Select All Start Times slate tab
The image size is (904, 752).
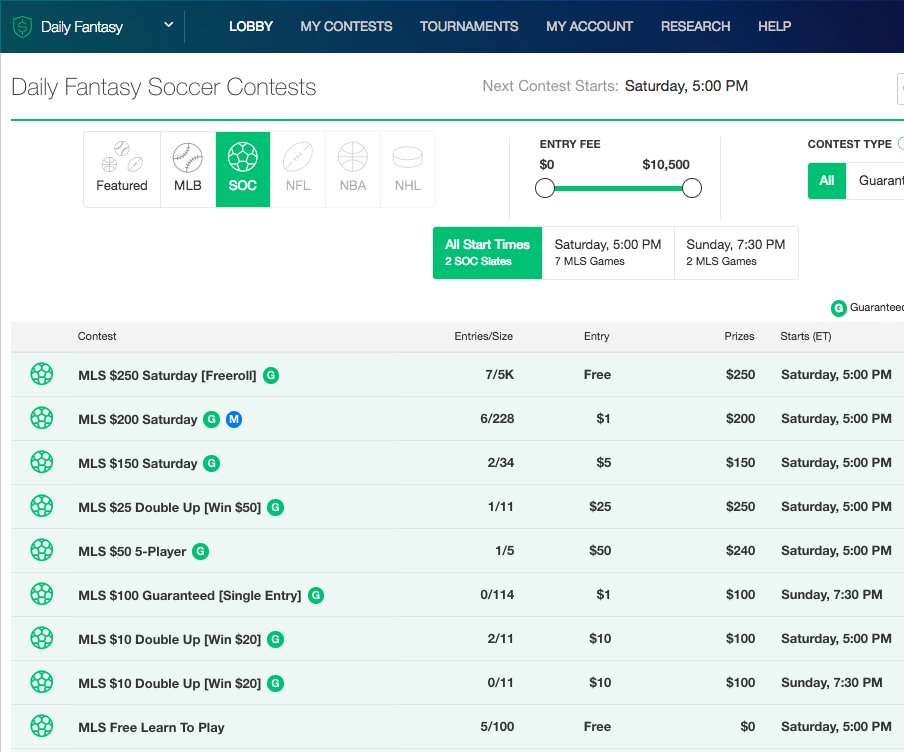[487, 253]
